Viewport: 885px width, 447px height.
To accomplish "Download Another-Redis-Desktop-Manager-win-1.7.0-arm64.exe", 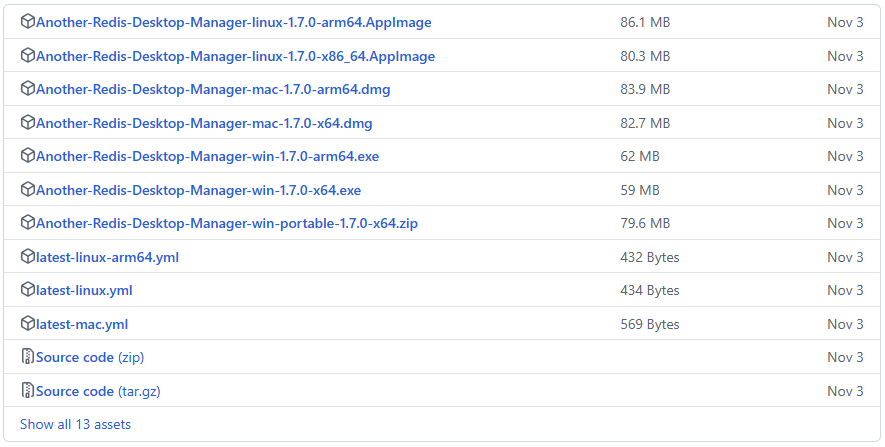I will click(207, 156).
